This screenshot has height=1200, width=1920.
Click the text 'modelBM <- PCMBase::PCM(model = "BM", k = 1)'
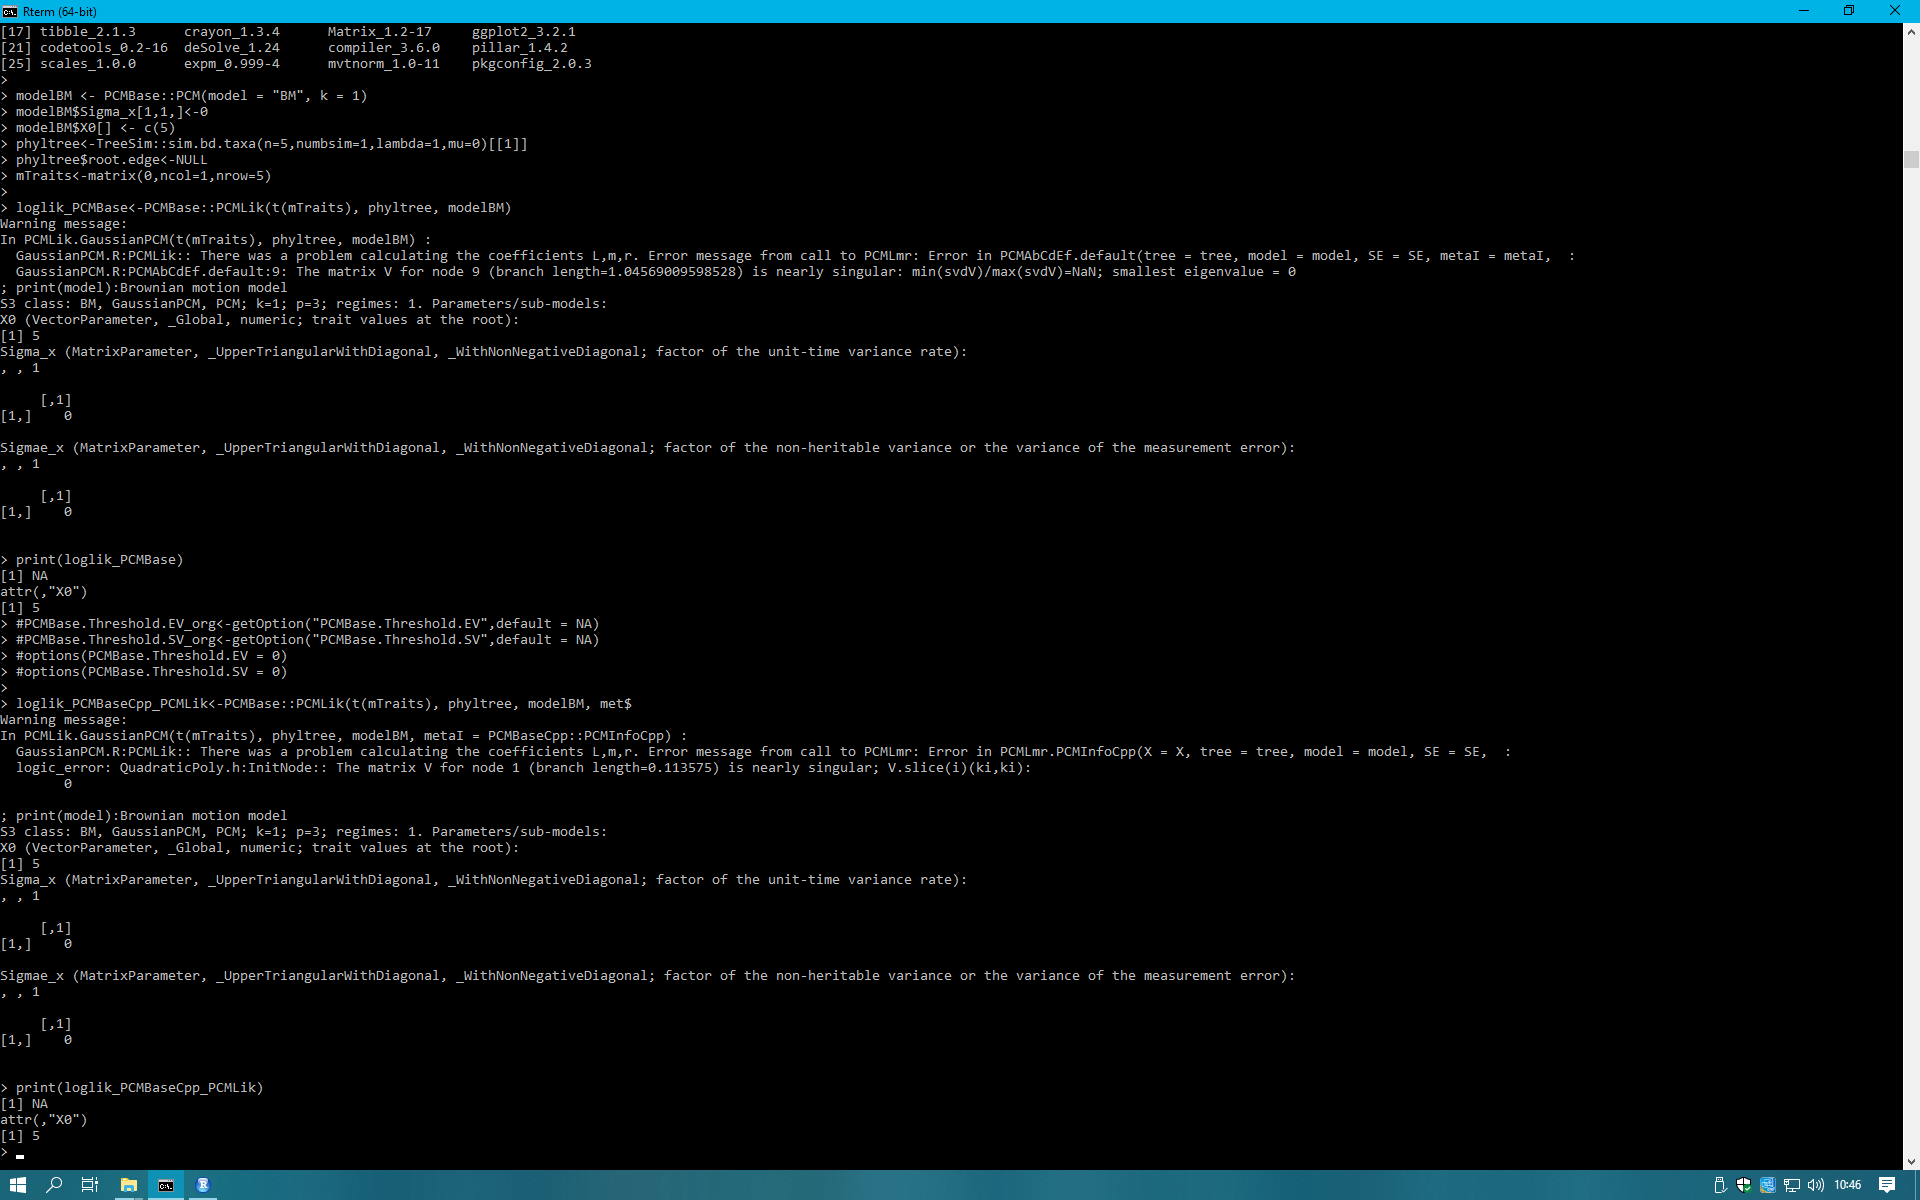pyautogui.click(x=191, y=96)
